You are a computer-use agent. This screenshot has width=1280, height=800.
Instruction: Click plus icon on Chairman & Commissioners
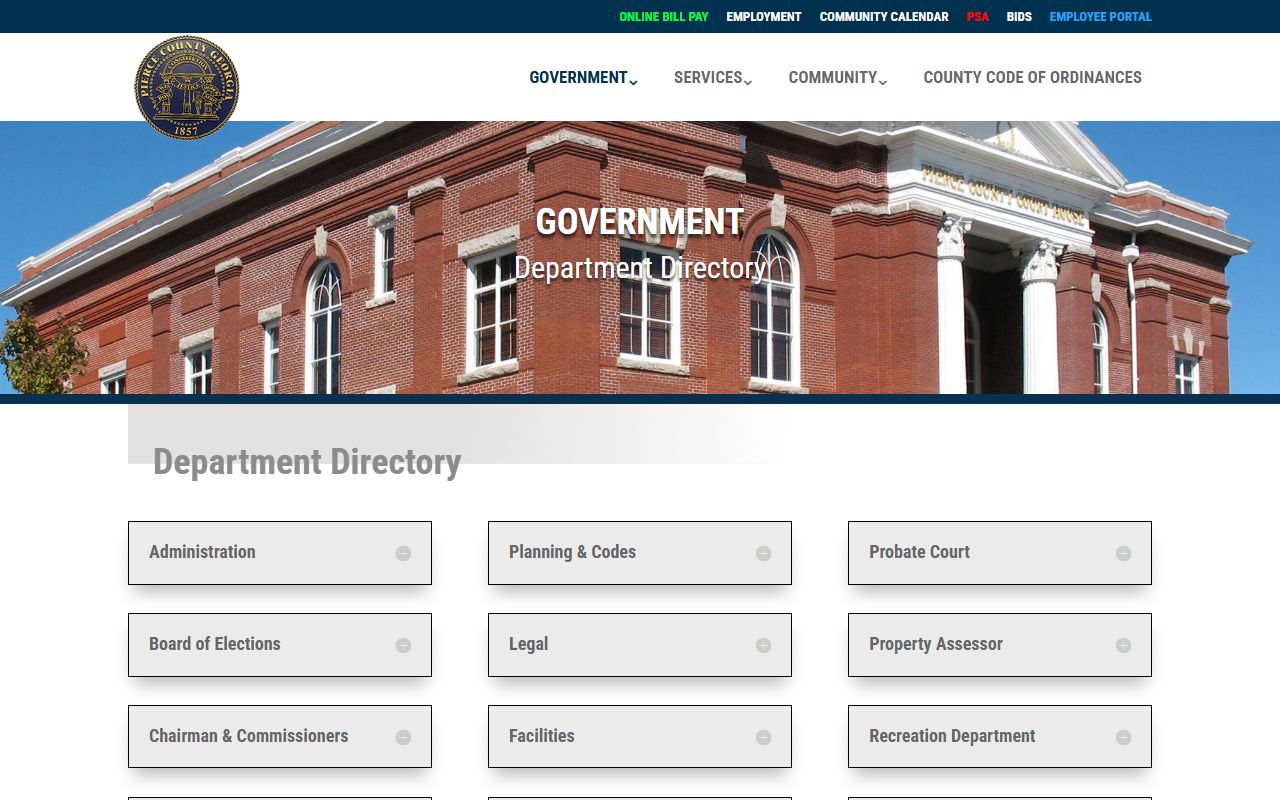click(x=403, y=737)
